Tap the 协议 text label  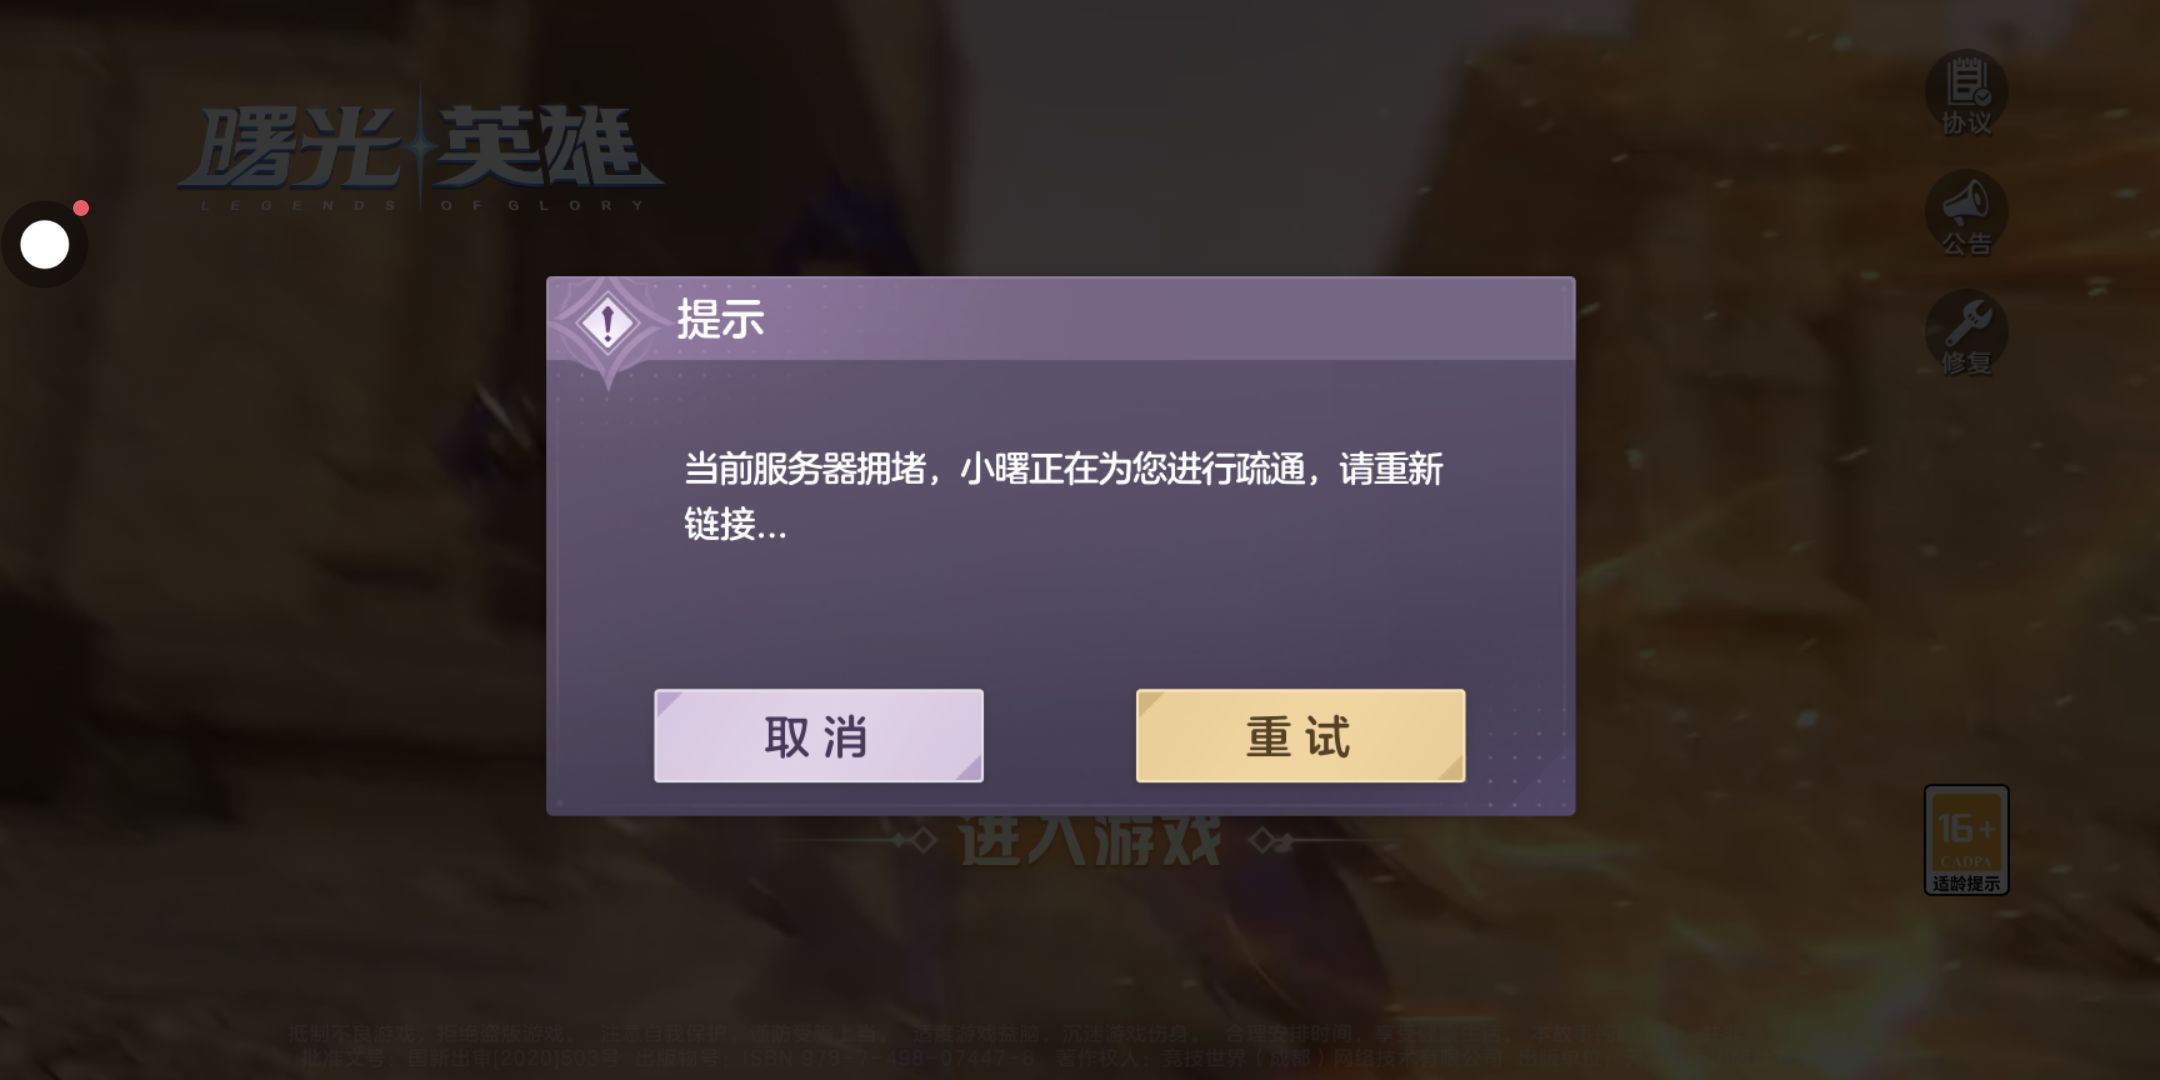click(x=1967, y=123)
